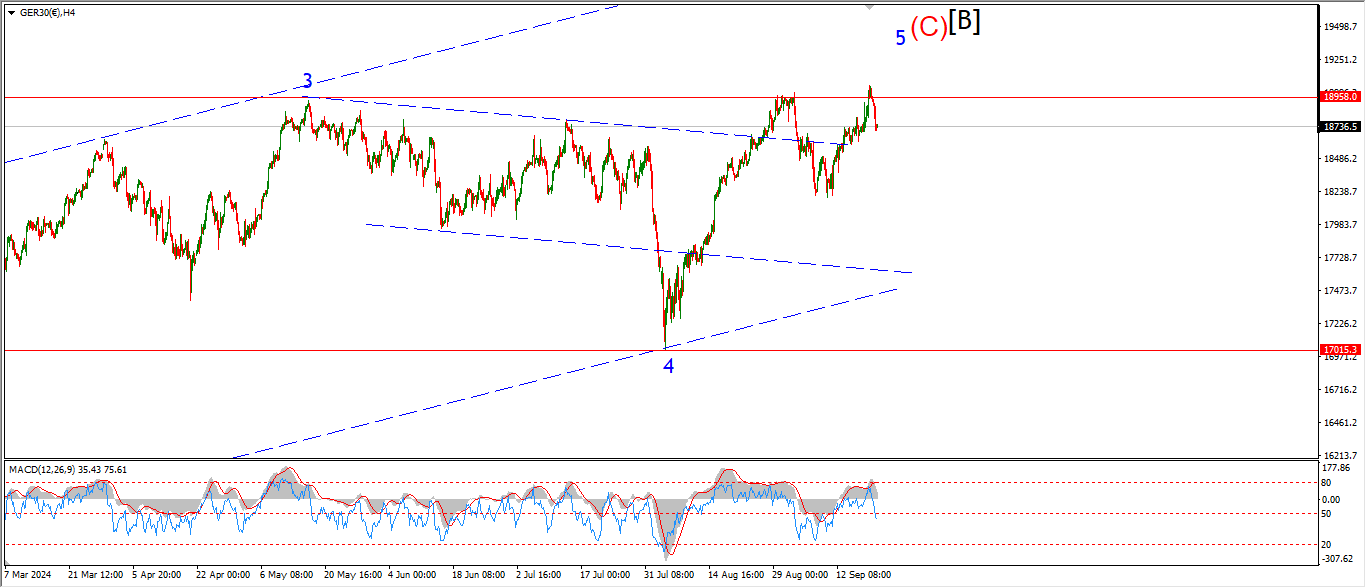Click the 18958.0 price level tag
Viewport: 1366px width, 588px height.
click(1340, 97)
